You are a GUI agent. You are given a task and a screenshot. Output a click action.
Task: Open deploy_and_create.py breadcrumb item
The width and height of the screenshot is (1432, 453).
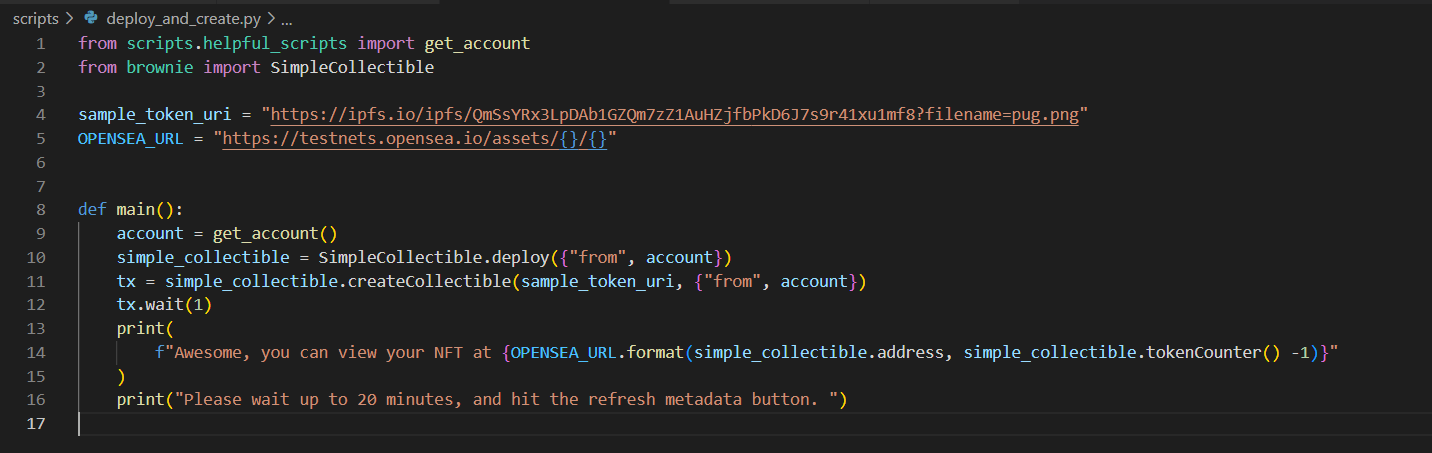coord(184,19)
